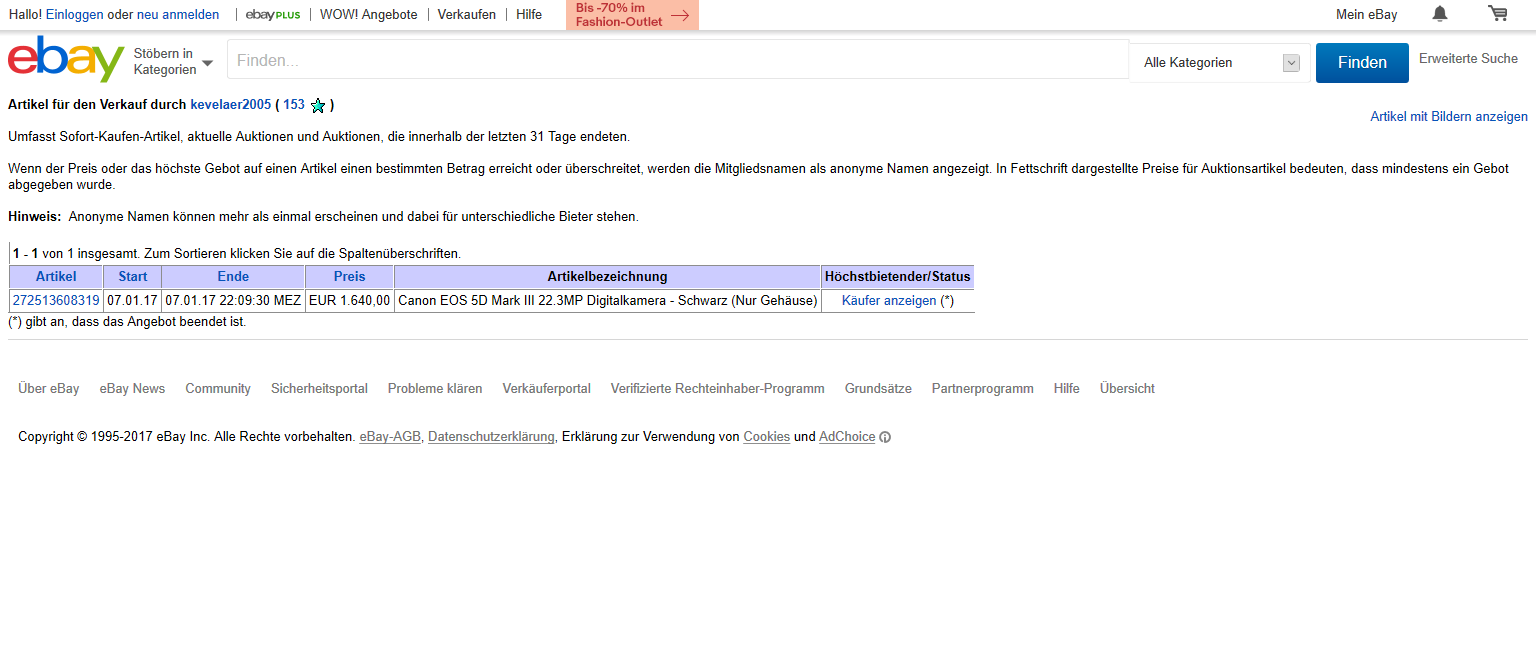1536x654 pixels.
Task: Select the price cell 'EUR 1.640,00'
Action: (x=350, y=301)
